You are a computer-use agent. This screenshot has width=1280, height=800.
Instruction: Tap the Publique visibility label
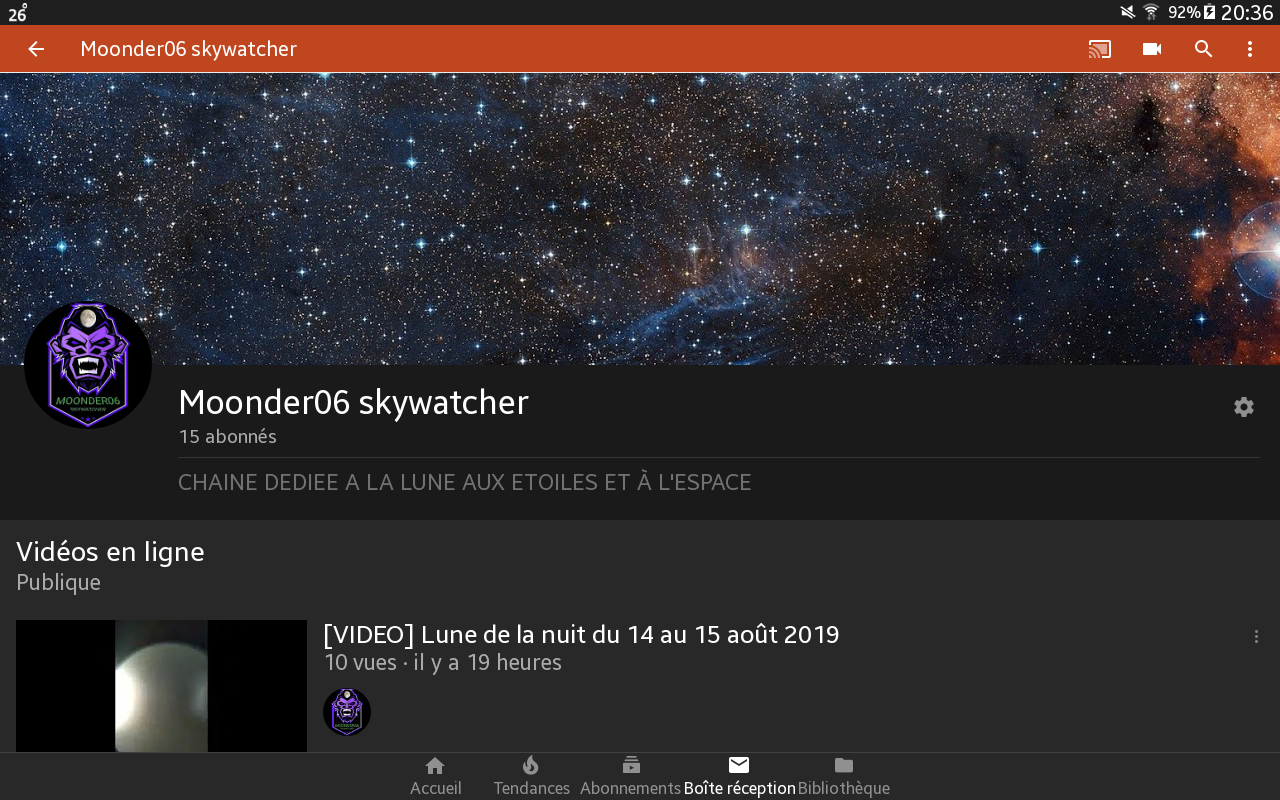[58, 583]
